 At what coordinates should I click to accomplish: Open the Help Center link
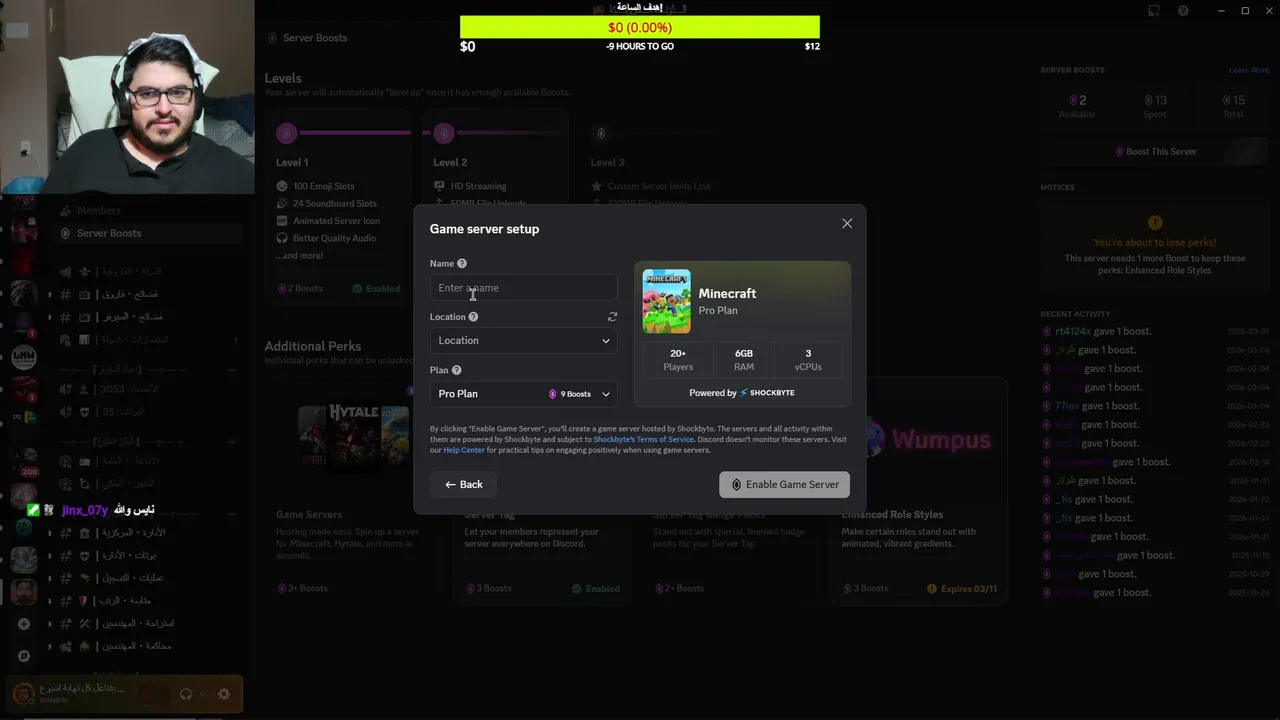tap(464, 450)
